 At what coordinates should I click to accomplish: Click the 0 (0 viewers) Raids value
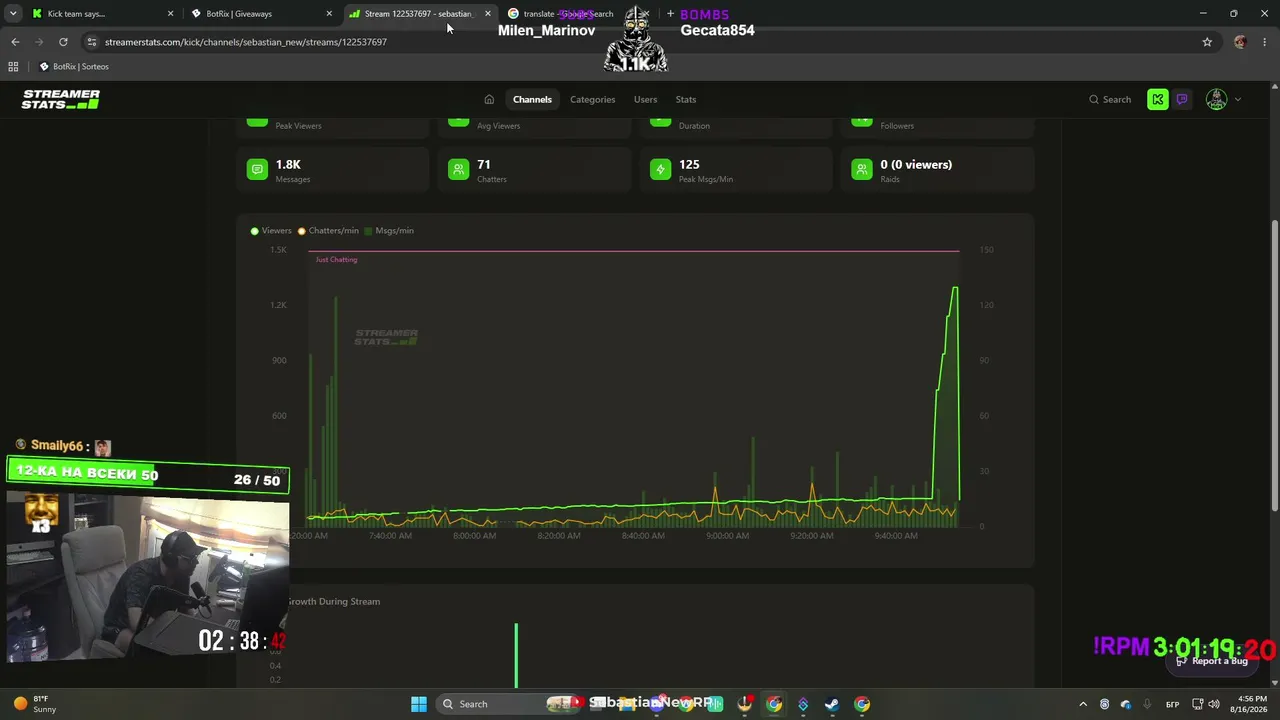(x=916, y=164)
